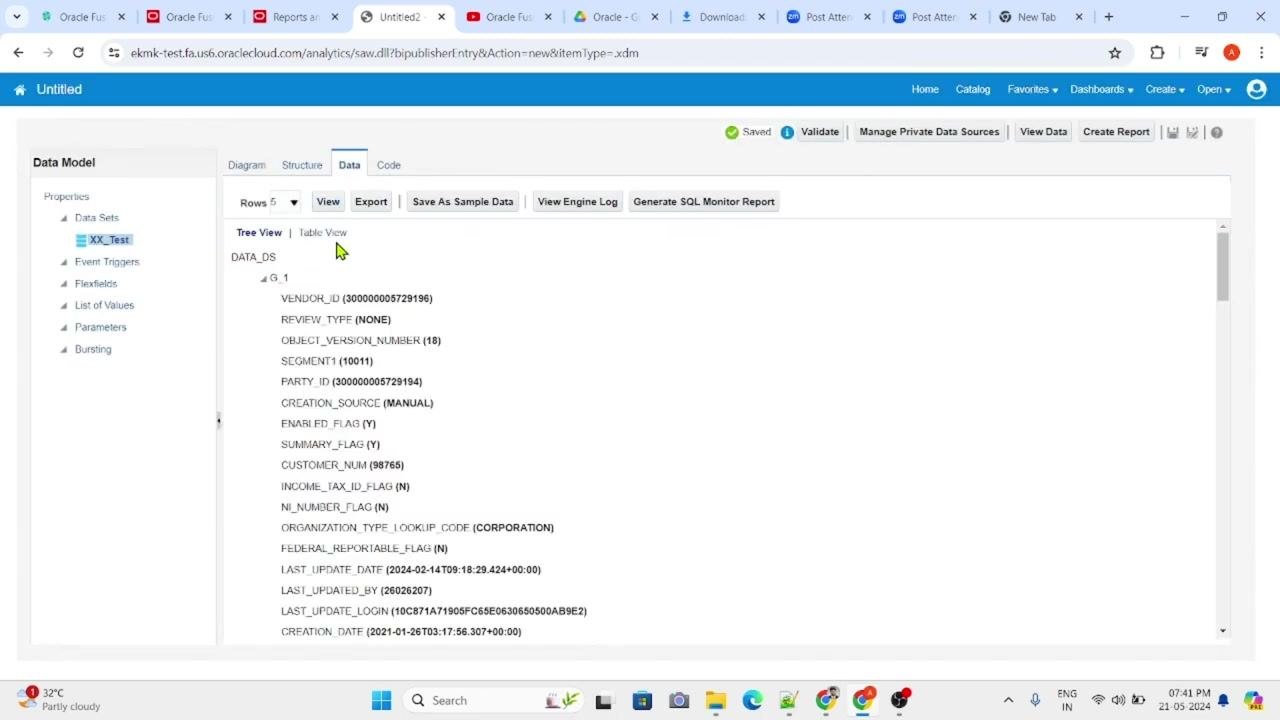Open Windows Start menu
The image size is (1280, 720).
coord(381,700)
